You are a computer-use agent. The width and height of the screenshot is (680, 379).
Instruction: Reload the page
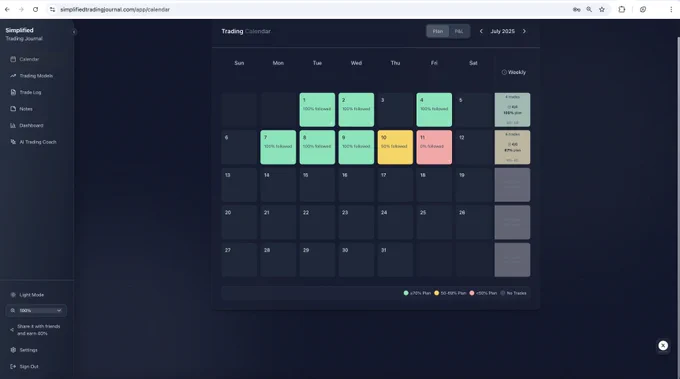click(36, 9)
